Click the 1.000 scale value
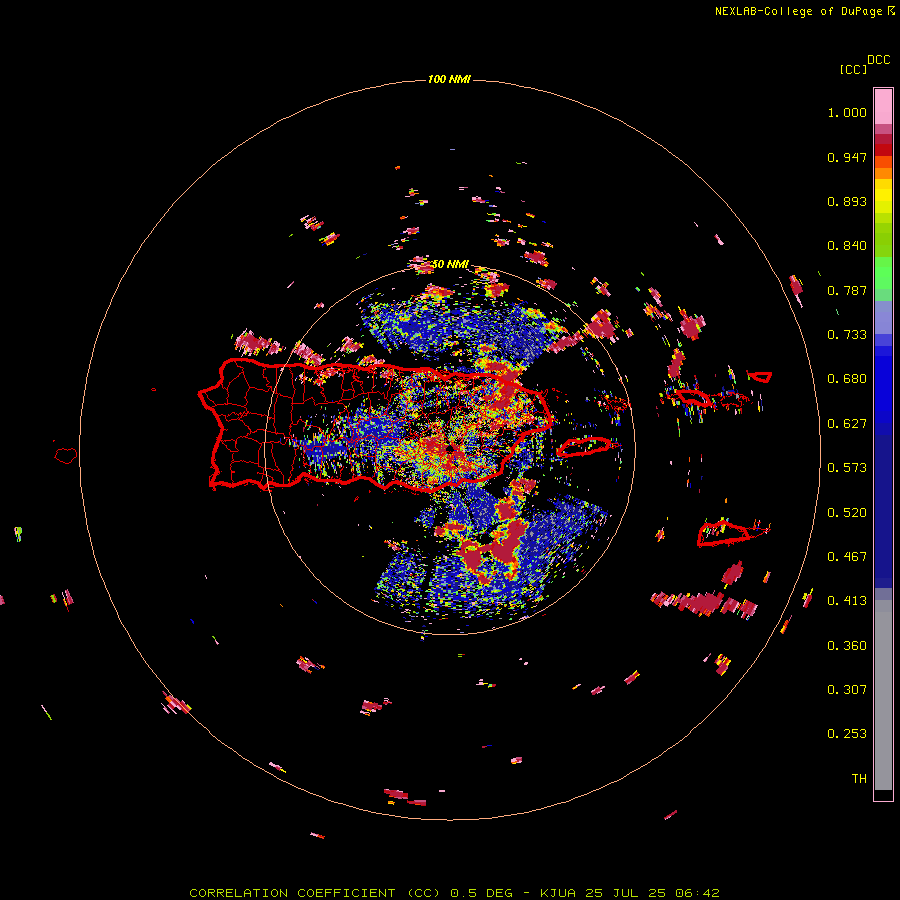 [x=847, y=112]
